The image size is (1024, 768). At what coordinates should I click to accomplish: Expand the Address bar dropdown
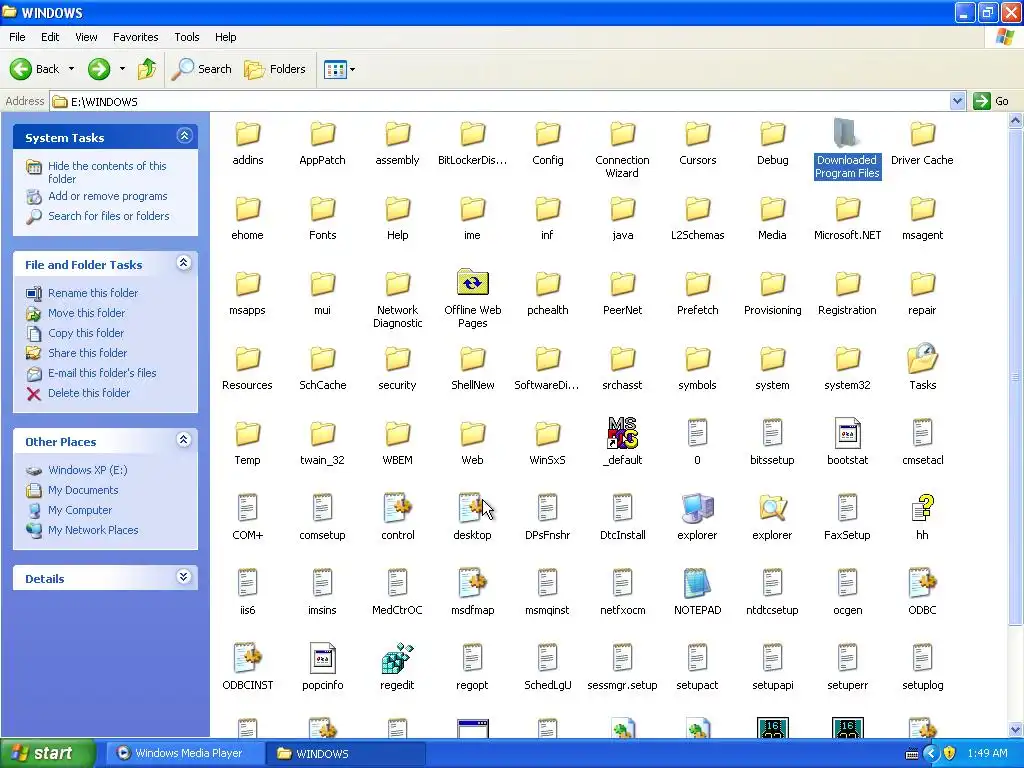957,101
